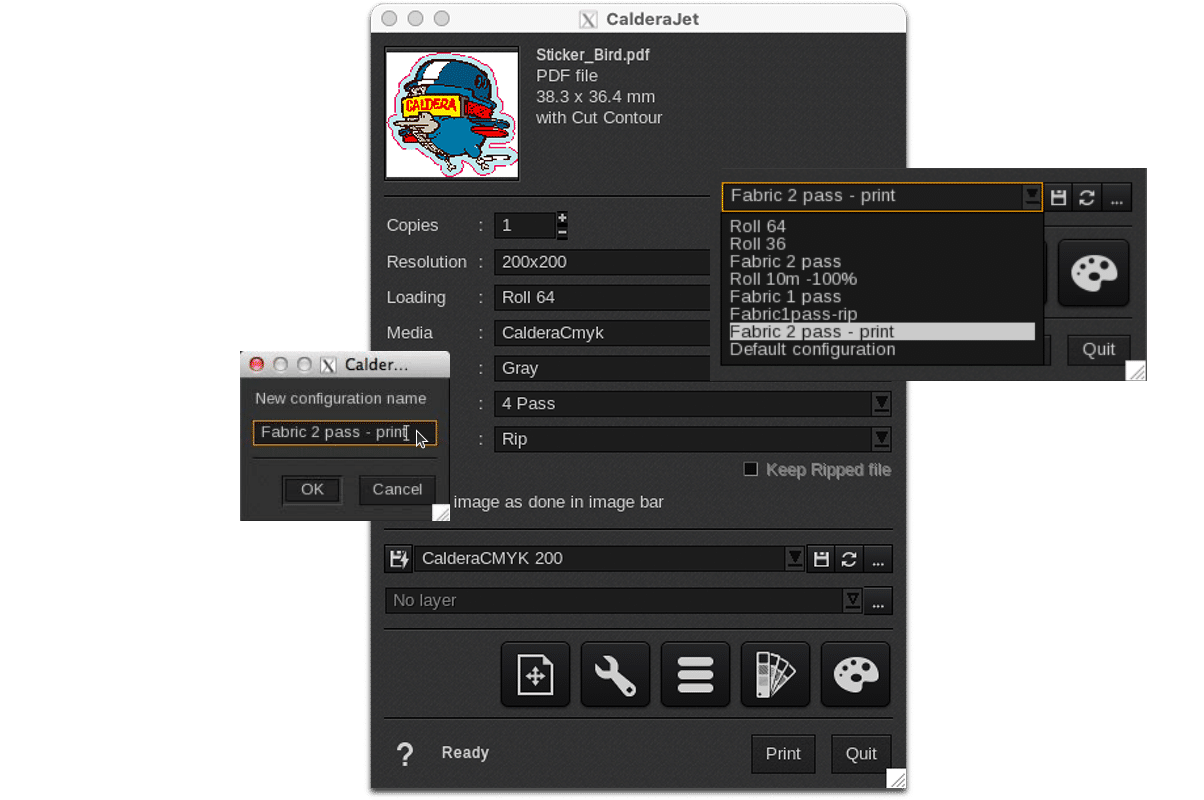Click the Sticker_Bird.pdf preview thumbnail
The image size is (1204, 800).
(x=452, y=114)
